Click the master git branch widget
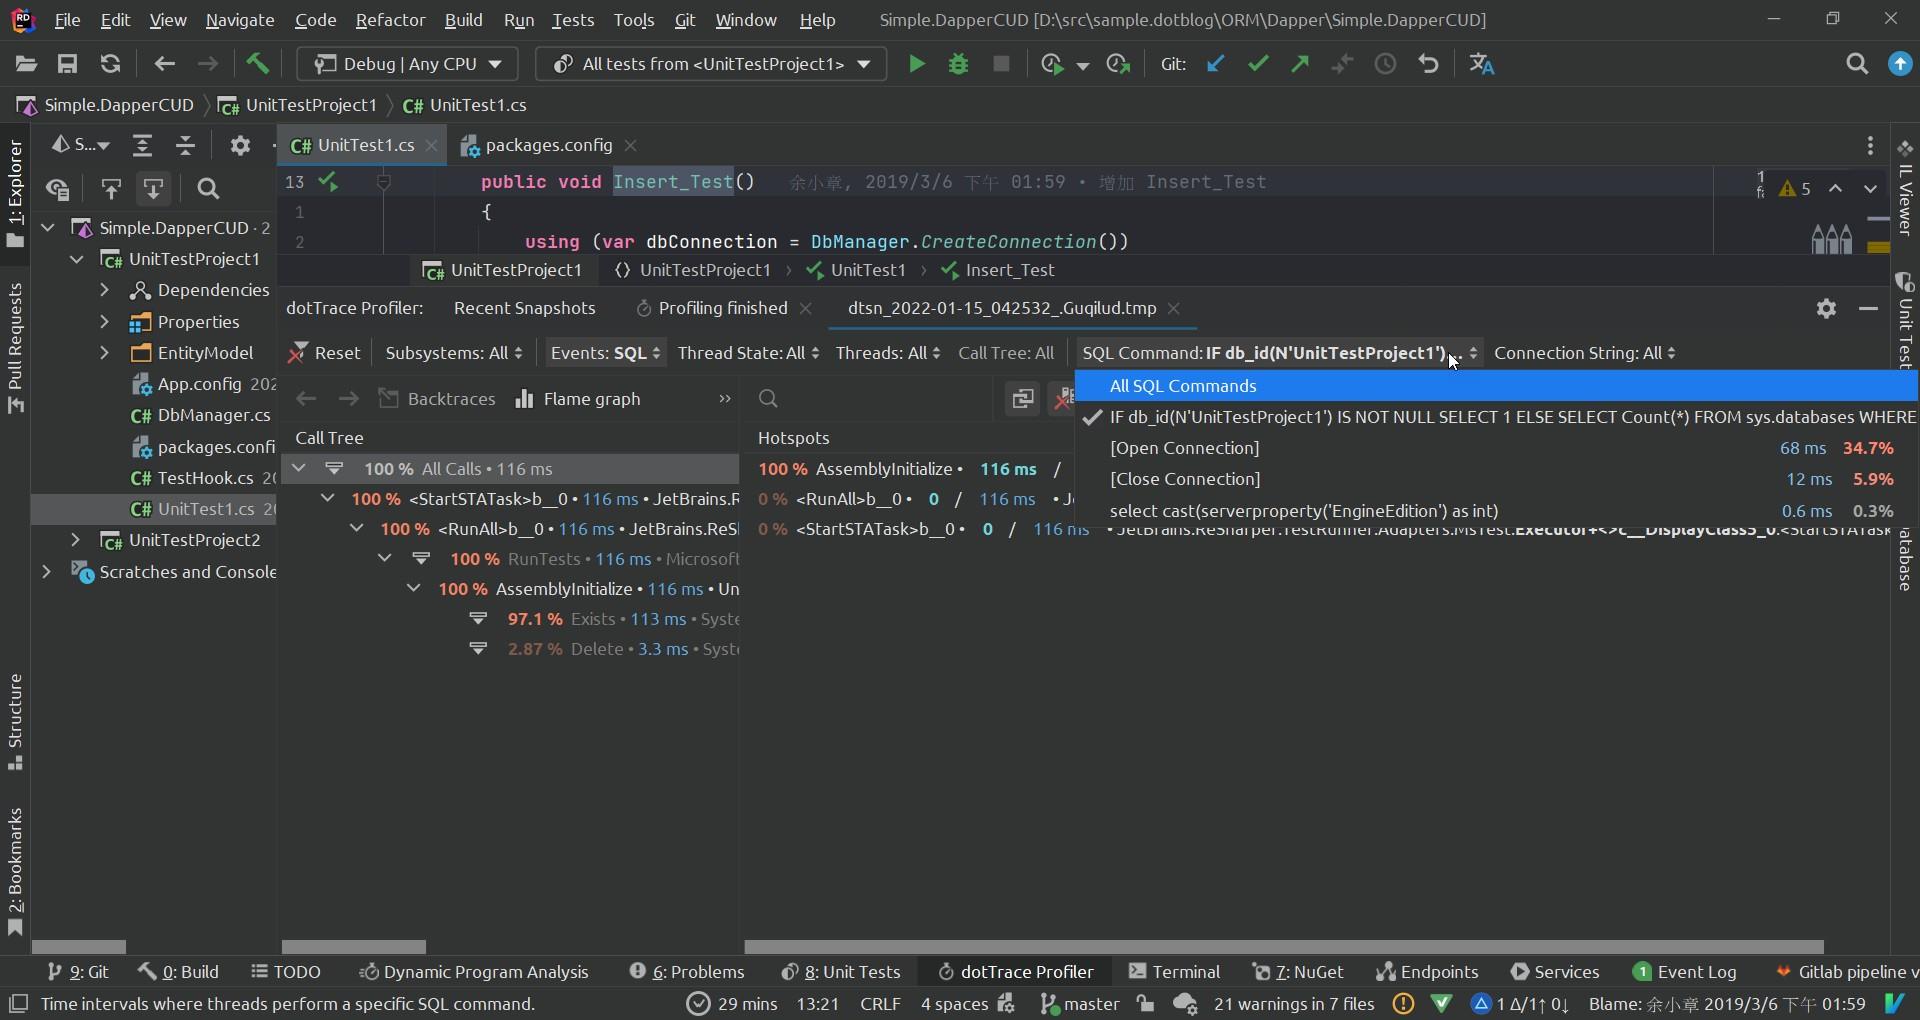1920x1020 pixels. click(1080, 1004)
